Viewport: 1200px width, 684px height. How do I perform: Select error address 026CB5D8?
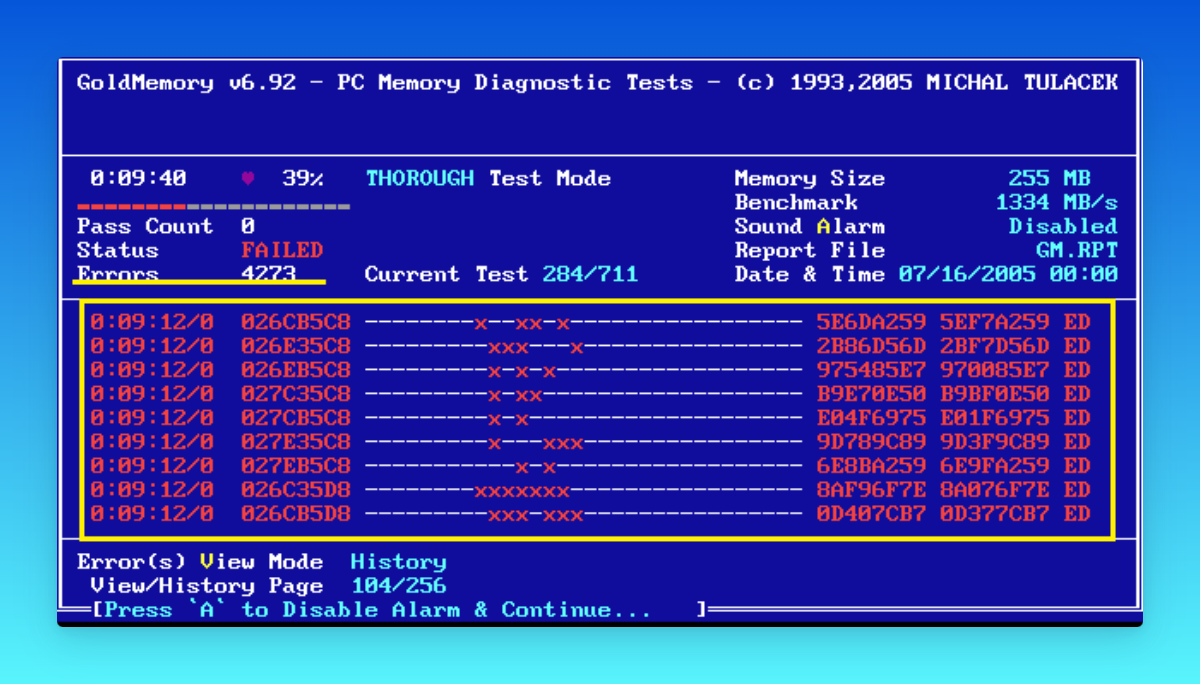[x=296, y=515]
